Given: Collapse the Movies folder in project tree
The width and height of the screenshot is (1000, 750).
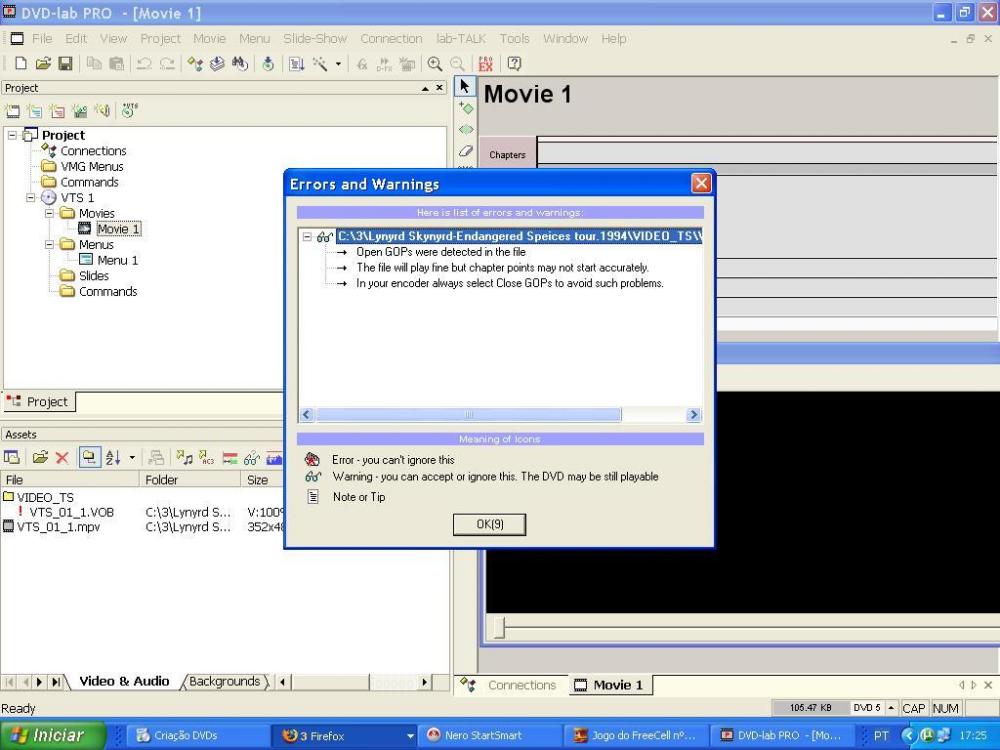Looking at the screenshot, I should [49, 213].
